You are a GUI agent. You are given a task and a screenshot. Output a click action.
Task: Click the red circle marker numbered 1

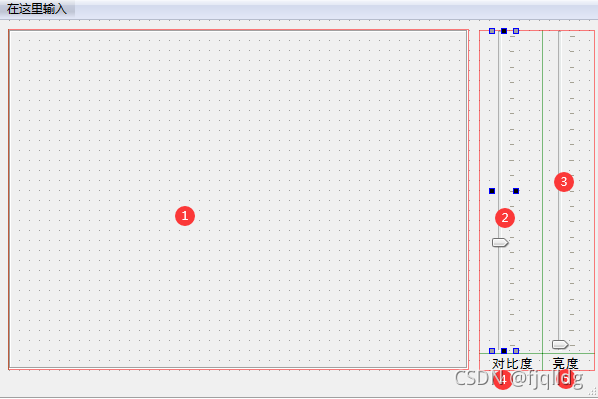tap(185, 216)
